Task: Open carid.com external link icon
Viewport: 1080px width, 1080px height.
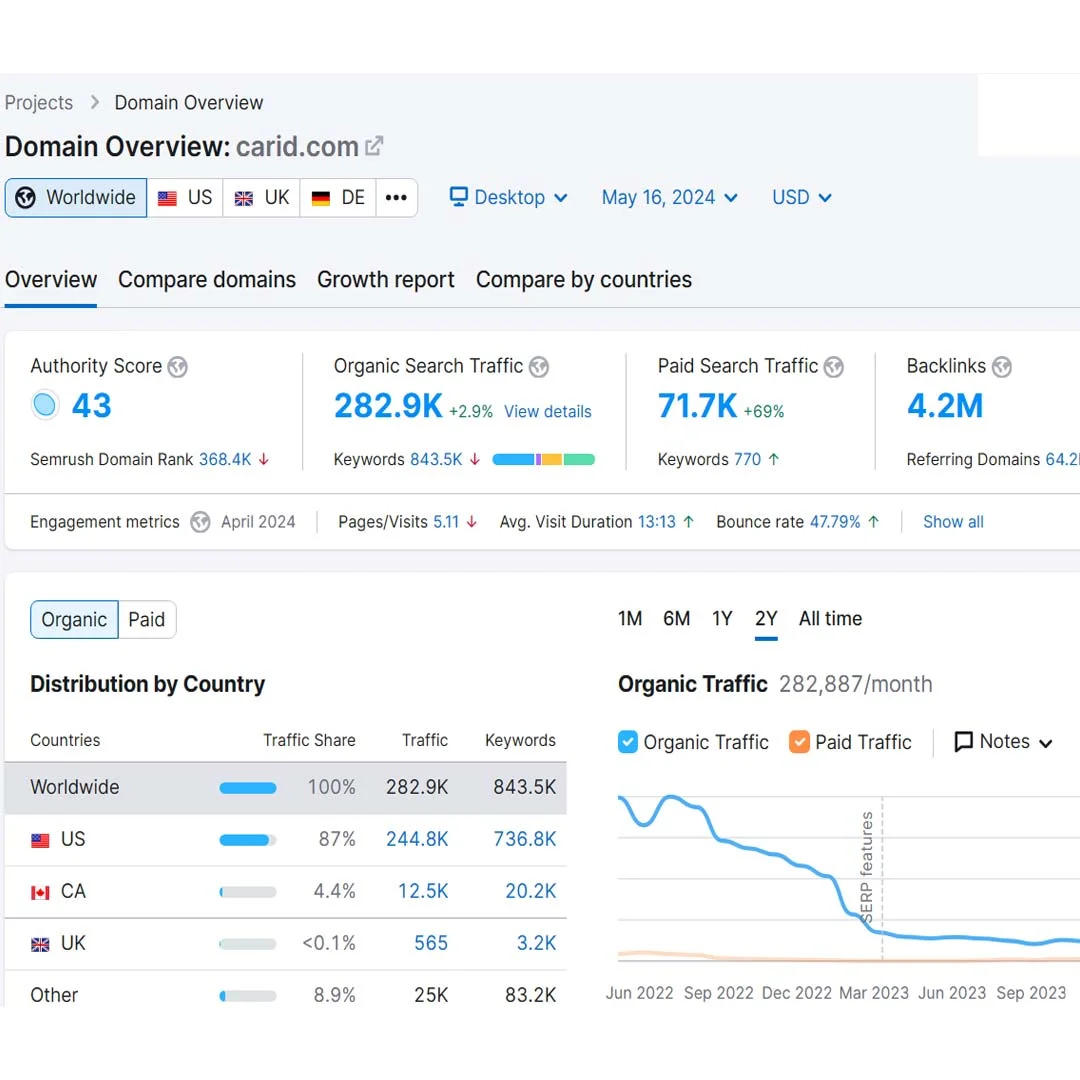Action: pyautogui.click(x=374, y=146)
